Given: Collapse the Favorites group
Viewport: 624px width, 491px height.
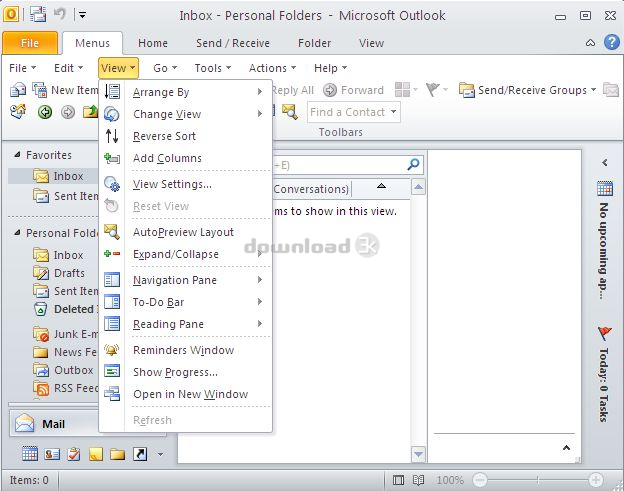Looking at the screenshot, I should 17,155.
